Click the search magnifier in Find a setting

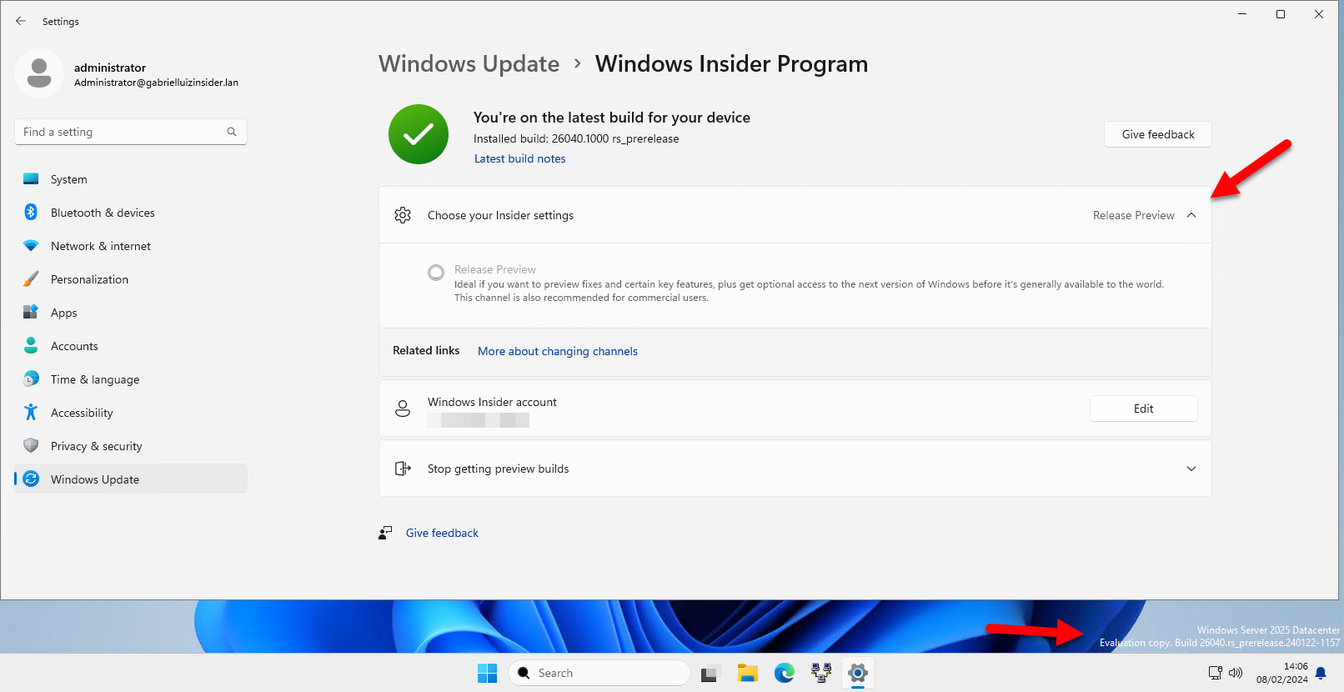tap(232, 132)
